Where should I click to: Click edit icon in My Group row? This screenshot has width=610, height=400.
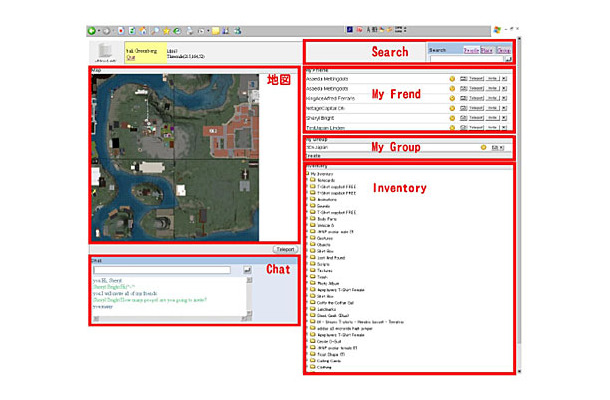point(494,147)
